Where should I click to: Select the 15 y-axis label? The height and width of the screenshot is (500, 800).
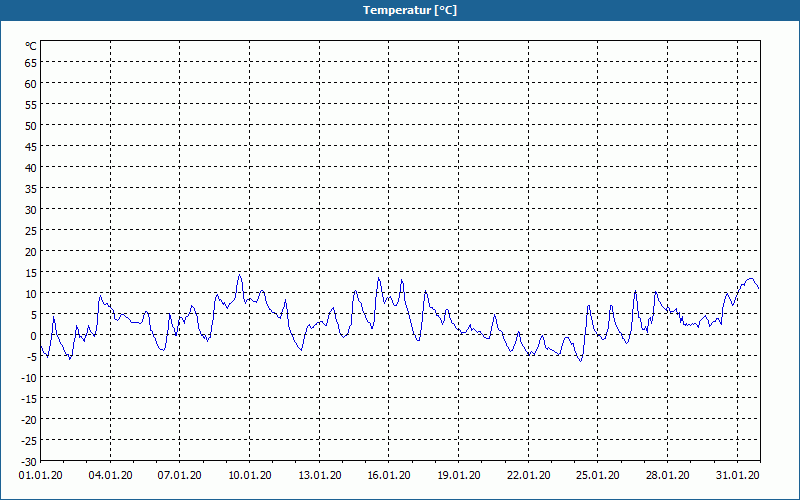(x=31, y=273)
